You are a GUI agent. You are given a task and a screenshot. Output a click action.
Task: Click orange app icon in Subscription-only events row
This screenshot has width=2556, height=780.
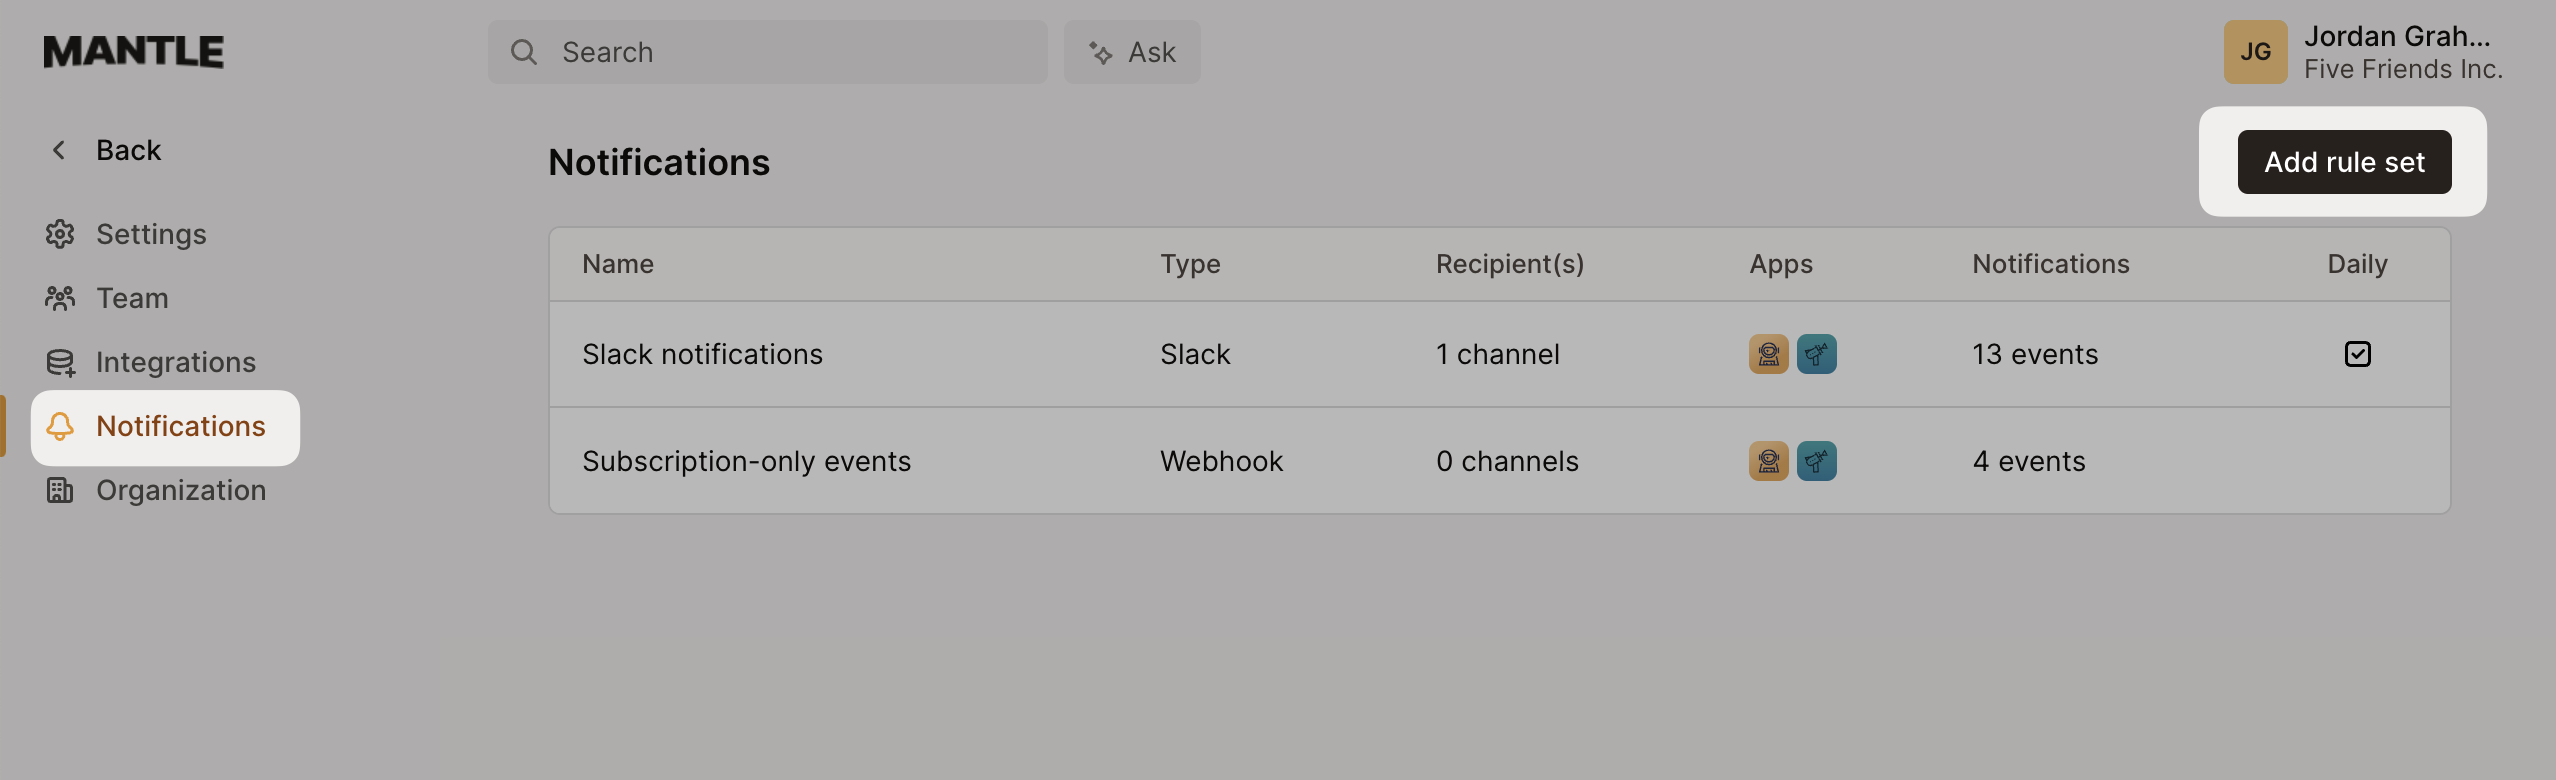point(1768,461)
